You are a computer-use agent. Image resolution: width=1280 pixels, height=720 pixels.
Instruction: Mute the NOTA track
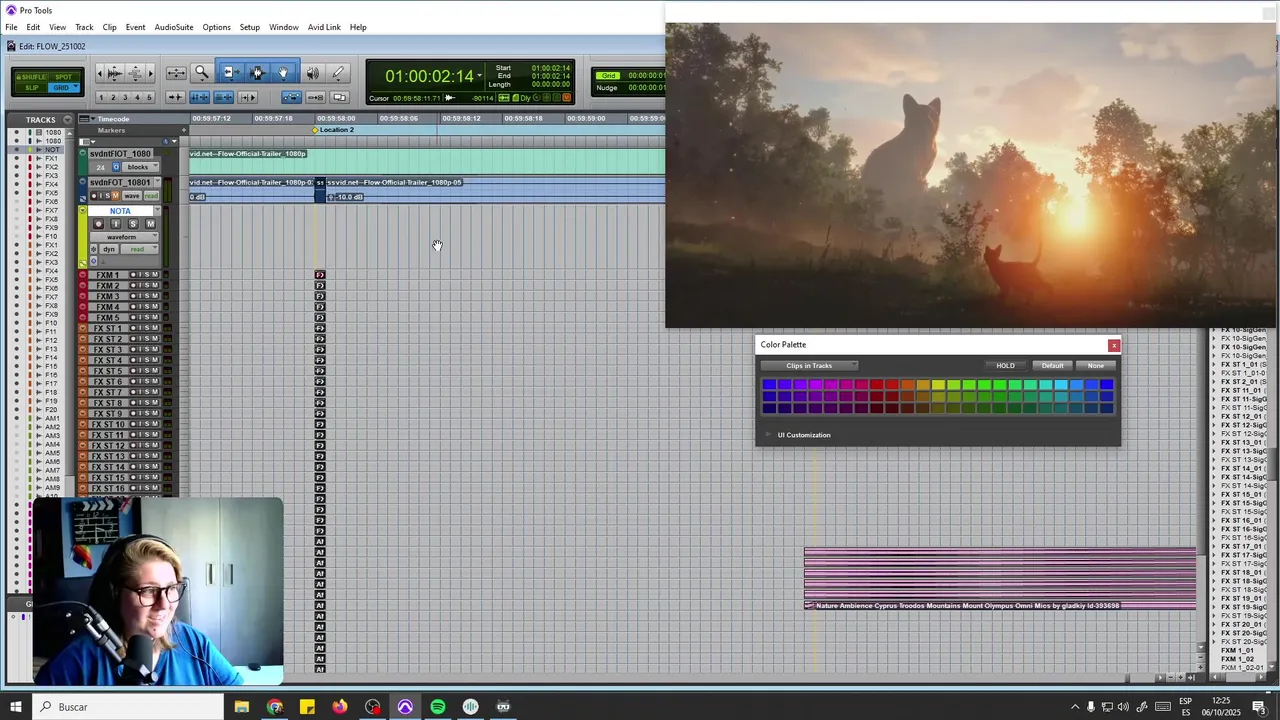(x=150, y=224)
